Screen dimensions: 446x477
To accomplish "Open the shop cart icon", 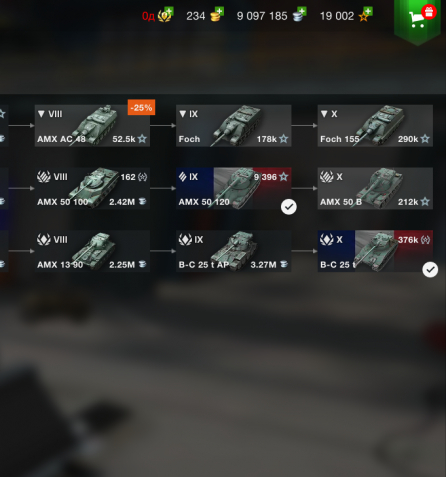I will point(418,19).
